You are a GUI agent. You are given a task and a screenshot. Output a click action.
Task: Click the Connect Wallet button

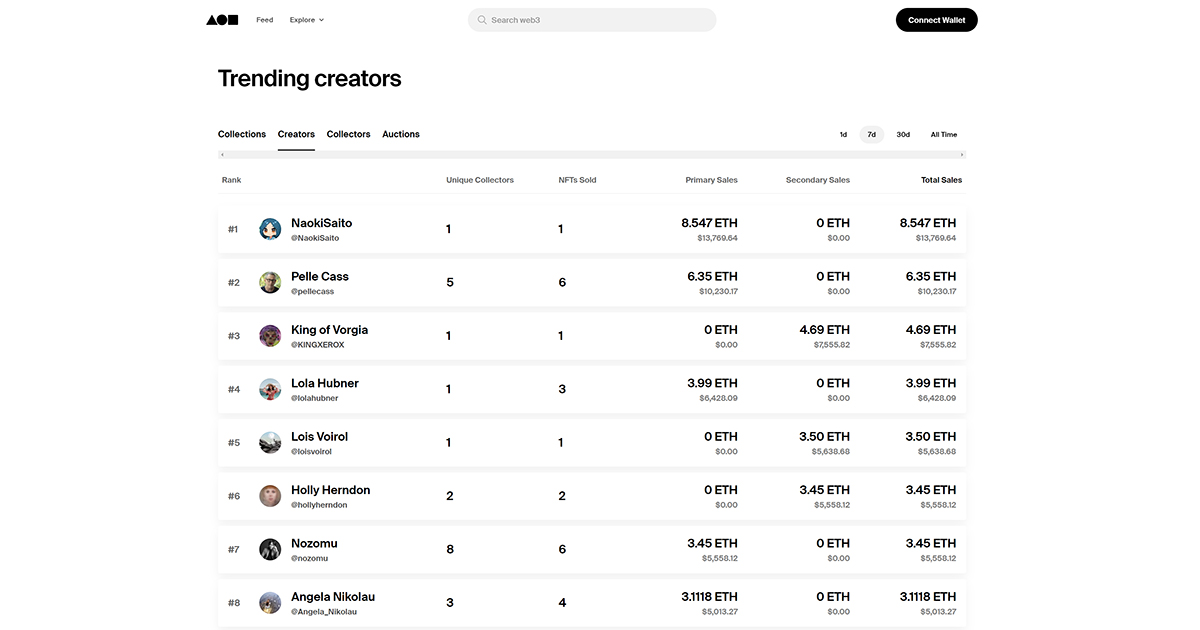(x=937, y=20)
